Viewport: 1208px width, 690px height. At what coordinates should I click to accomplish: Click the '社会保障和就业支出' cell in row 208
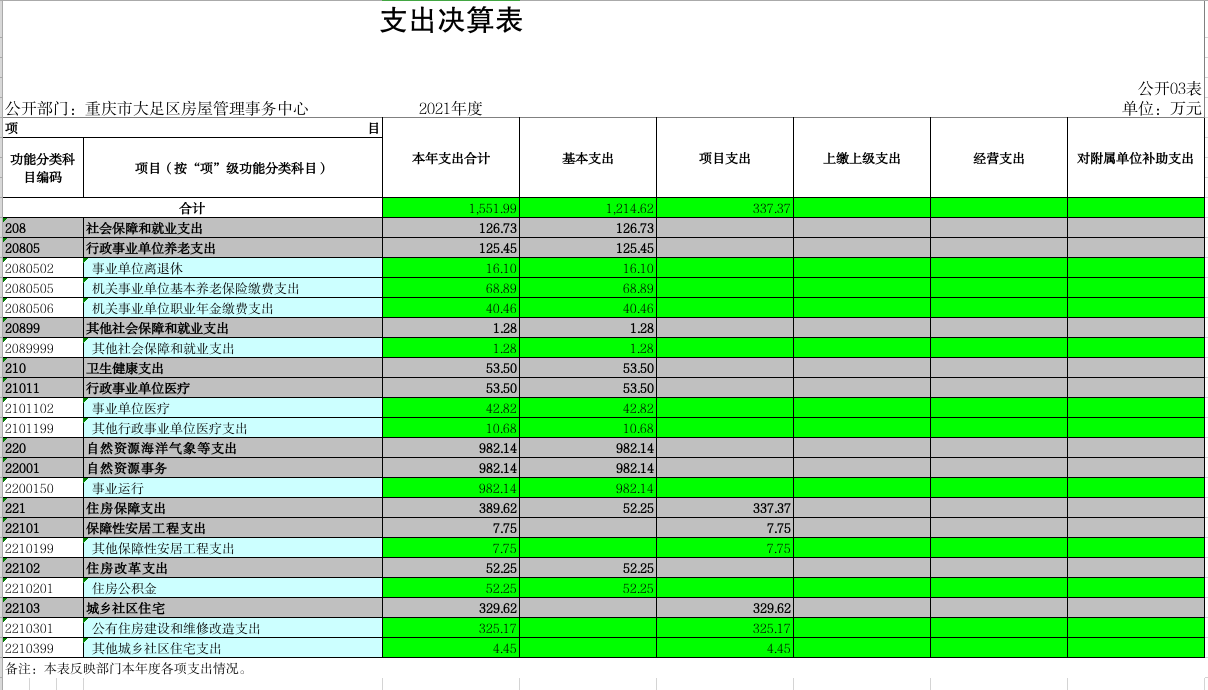(233, 228)
